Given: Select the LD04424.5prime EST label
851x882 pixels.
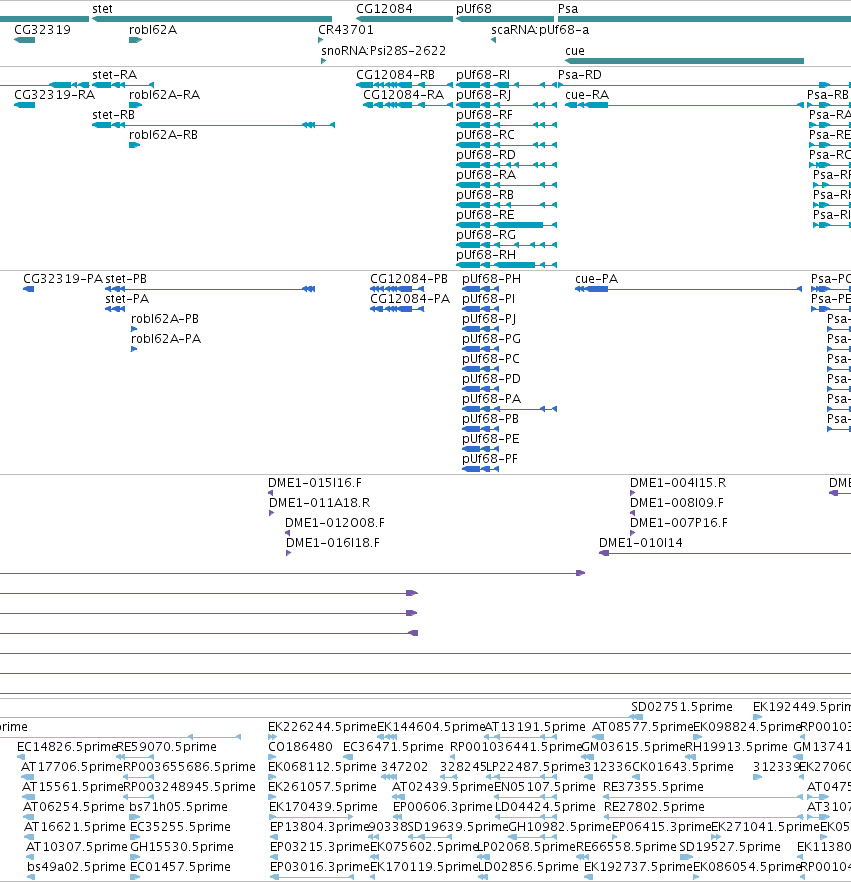Looking at the screenshot, I should click(545, 807).
